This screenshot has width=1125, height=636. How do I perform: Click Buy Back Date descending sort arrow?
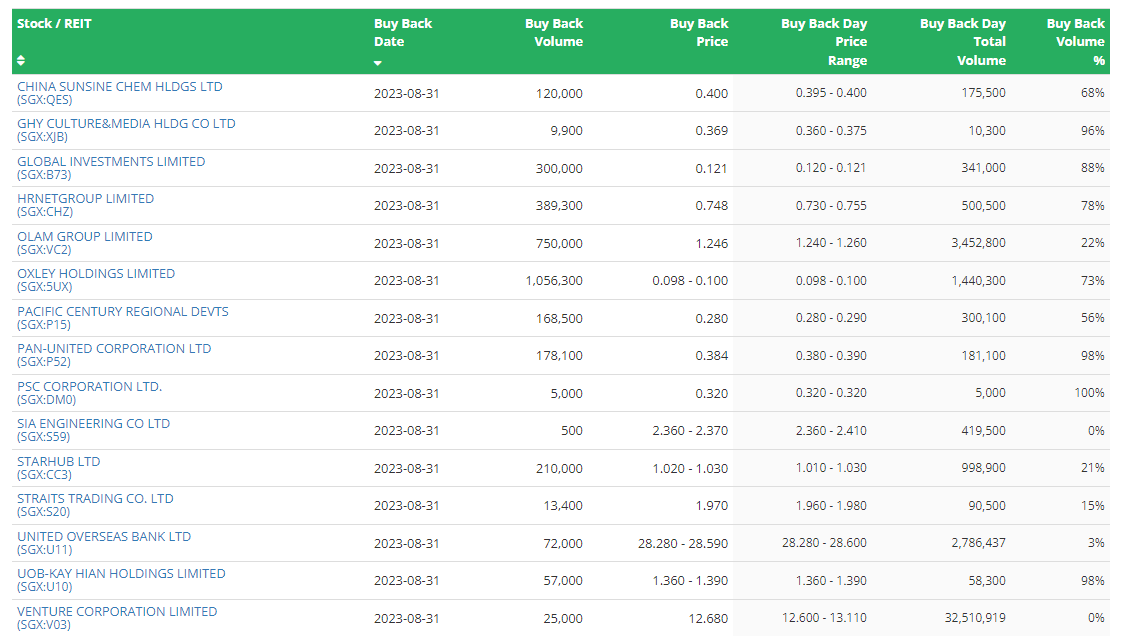378,63
